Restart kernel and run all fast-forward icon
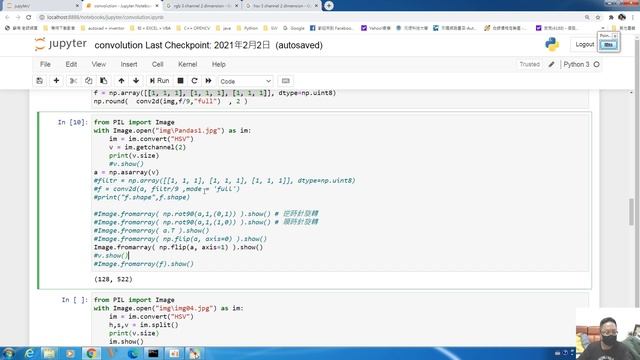 [209, 81]
